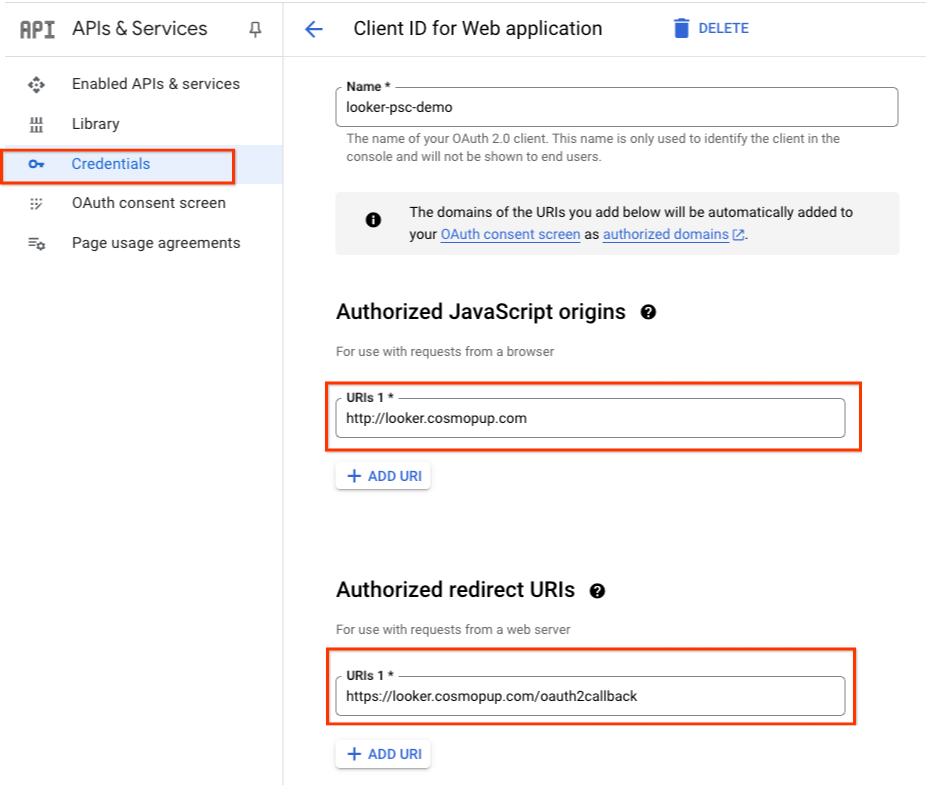Click the Page usage agreements icon
This screenshot has width=926, height=785.
[x=37, y=243]
